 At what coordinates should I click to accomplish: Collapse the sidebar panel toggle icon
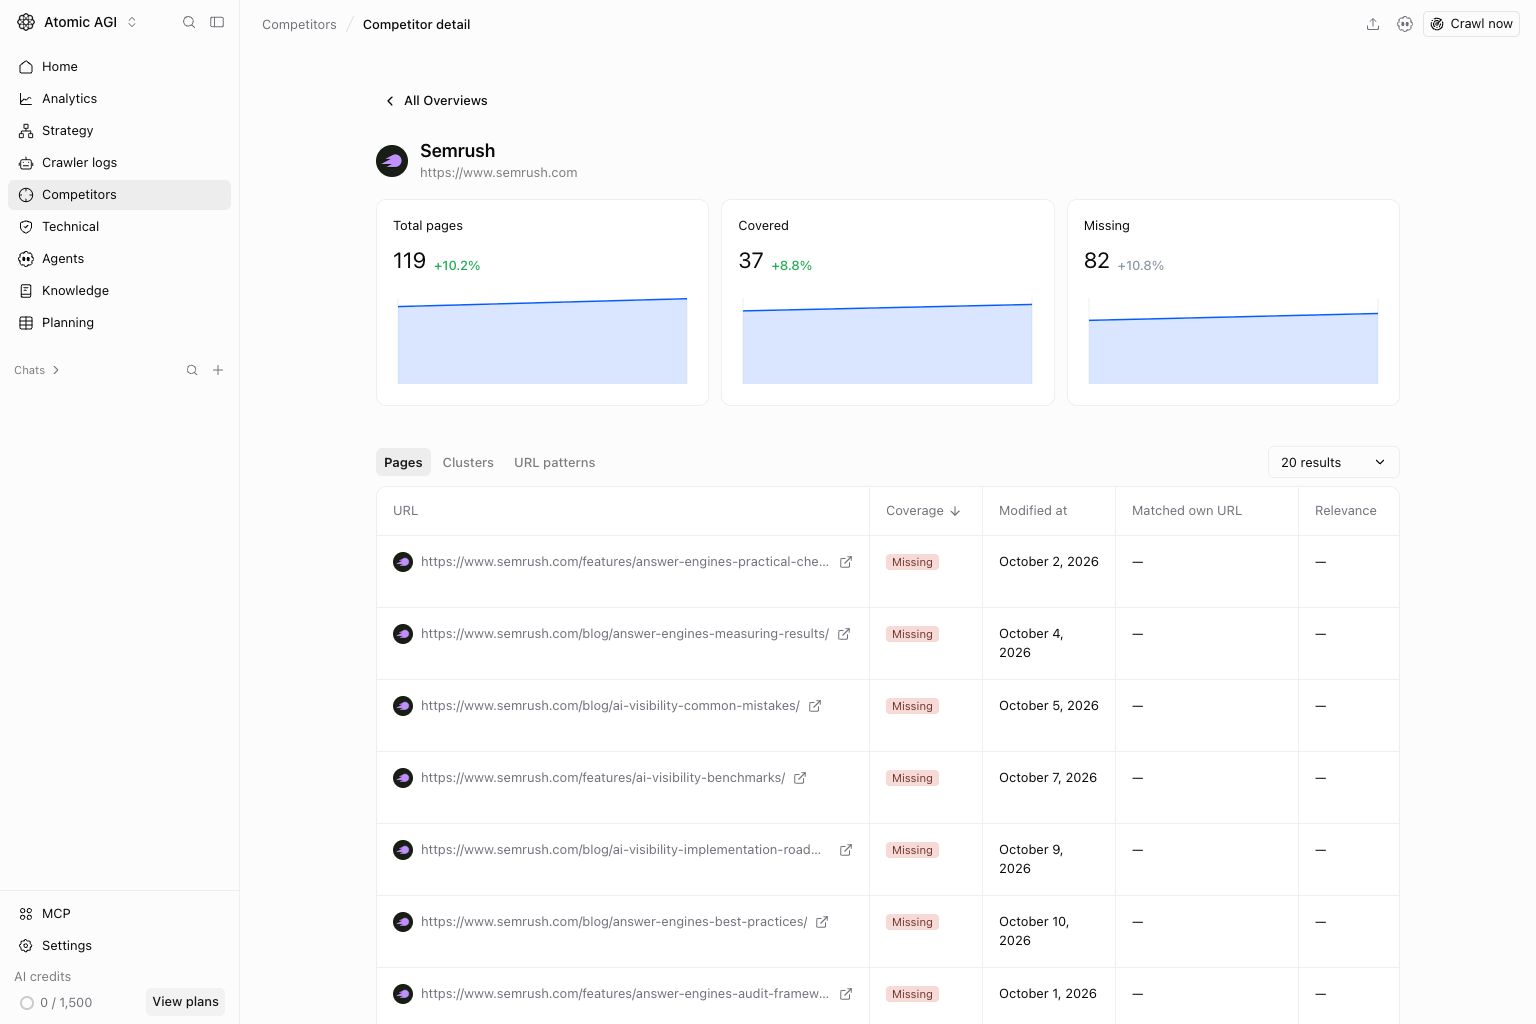pyautogui.click(x=217, y=22)
